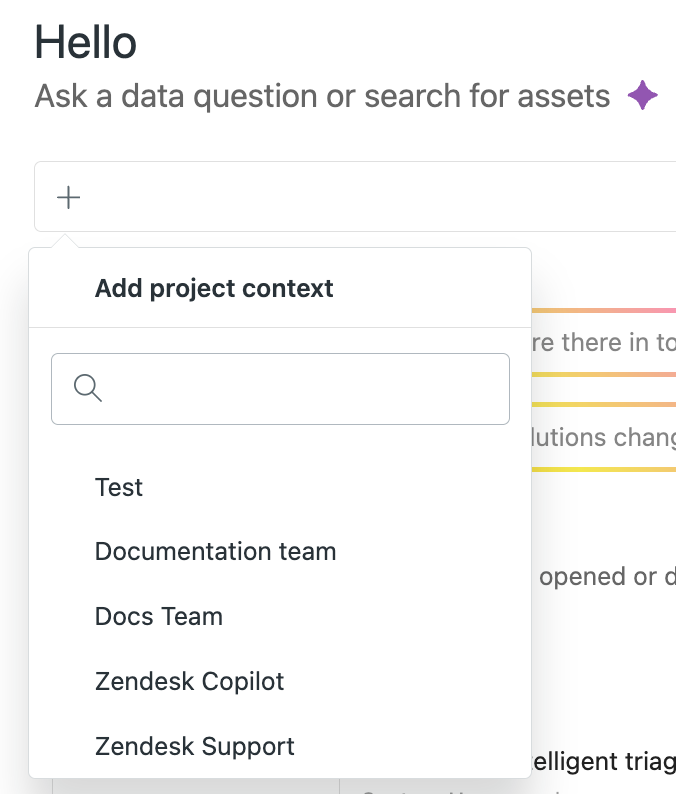Image resolution: width=676 pixels, height=794 pixels.
Task: Click the "Add project context" header
Action: coord(214,288)
